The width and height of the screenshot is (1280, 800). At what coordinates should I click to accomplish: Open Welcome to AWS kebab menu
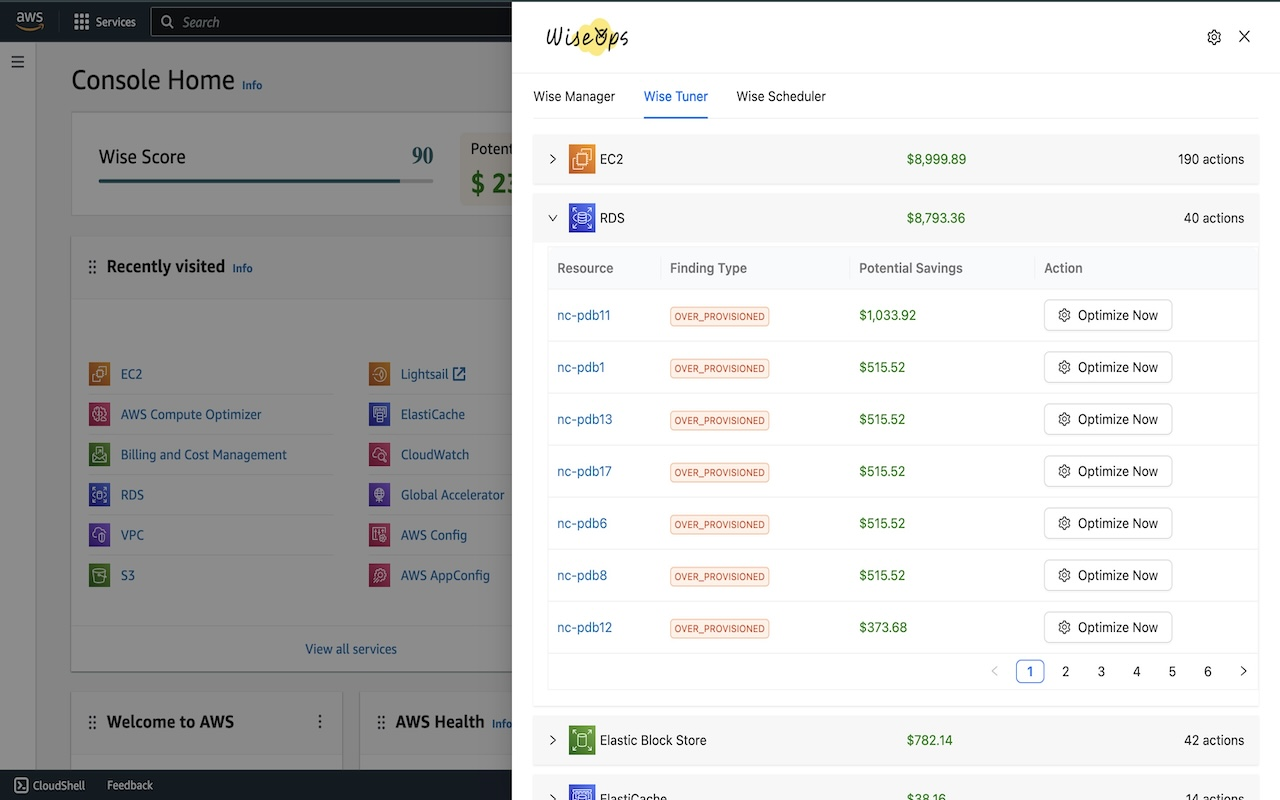320,722
